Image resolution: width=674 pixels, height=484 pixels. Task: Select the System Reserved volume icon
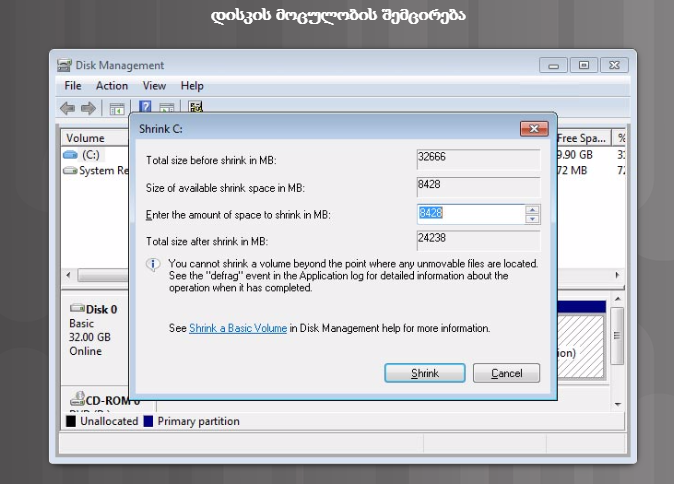70,171
